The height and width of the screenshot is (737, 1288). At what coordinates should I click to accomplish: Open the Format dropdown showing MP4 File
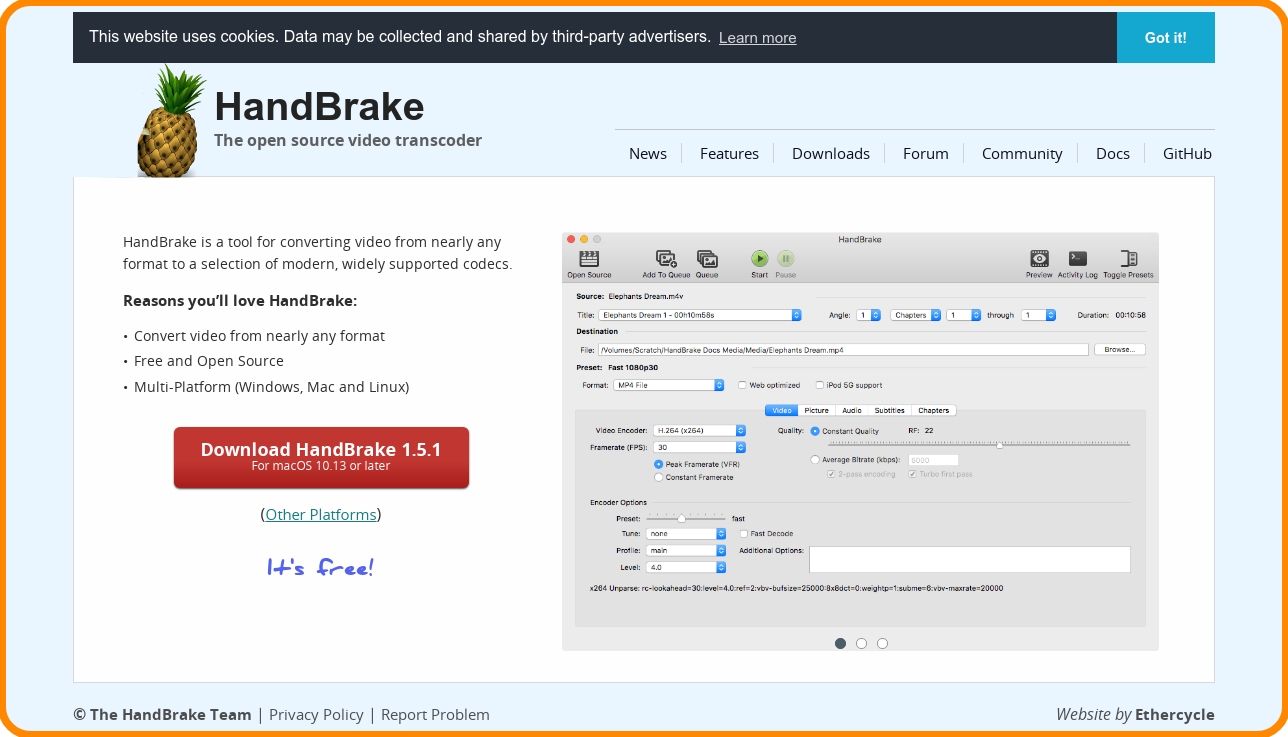[x=669, y=385]
